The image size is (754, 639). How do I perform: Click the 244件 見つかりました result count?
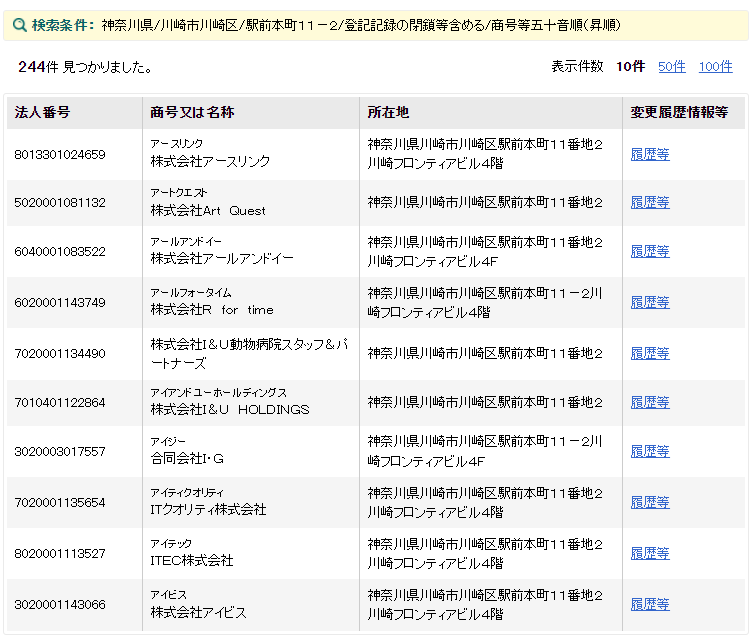click(x=85, y=67)
